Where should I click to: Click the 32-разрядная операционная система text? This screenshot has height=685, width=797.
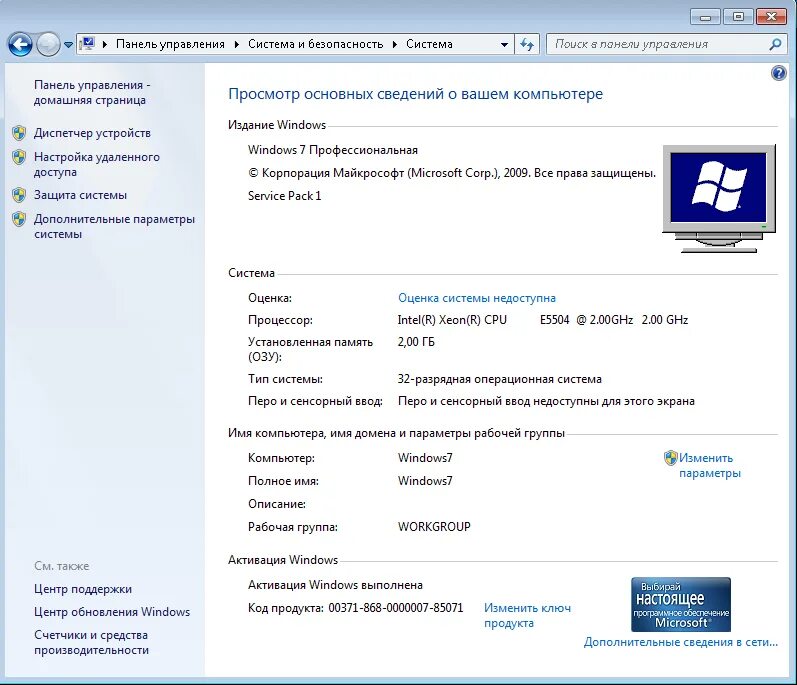coord(499,380)
